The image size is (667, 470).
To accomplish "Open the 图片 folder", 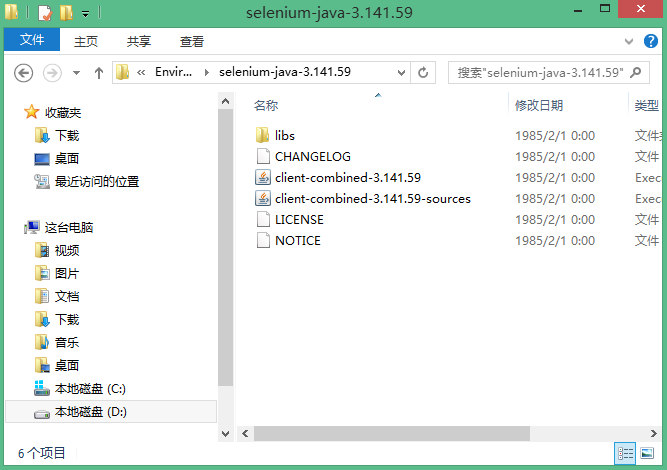I will [x=67, y=273].
